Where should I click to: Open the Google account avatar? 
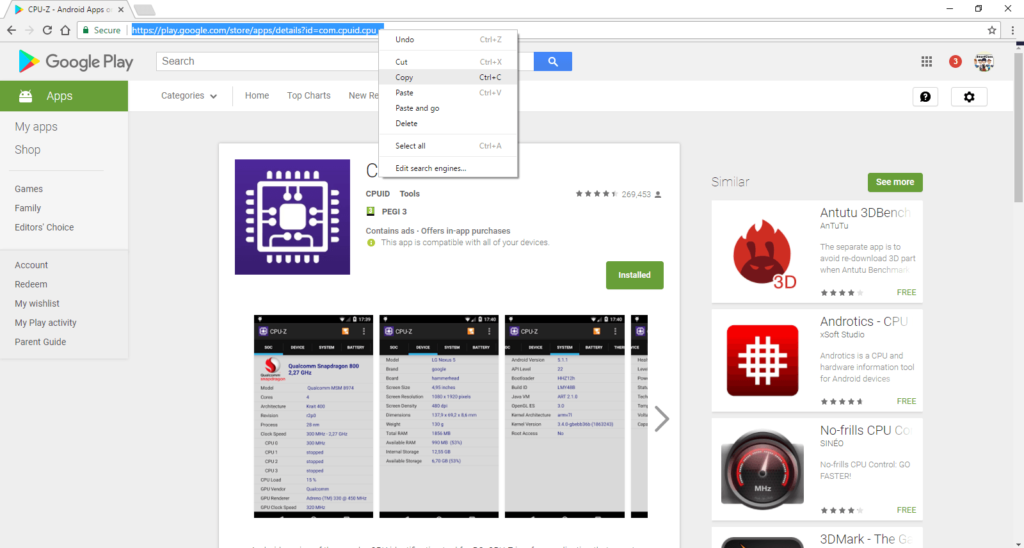click(x=984, y=61)
